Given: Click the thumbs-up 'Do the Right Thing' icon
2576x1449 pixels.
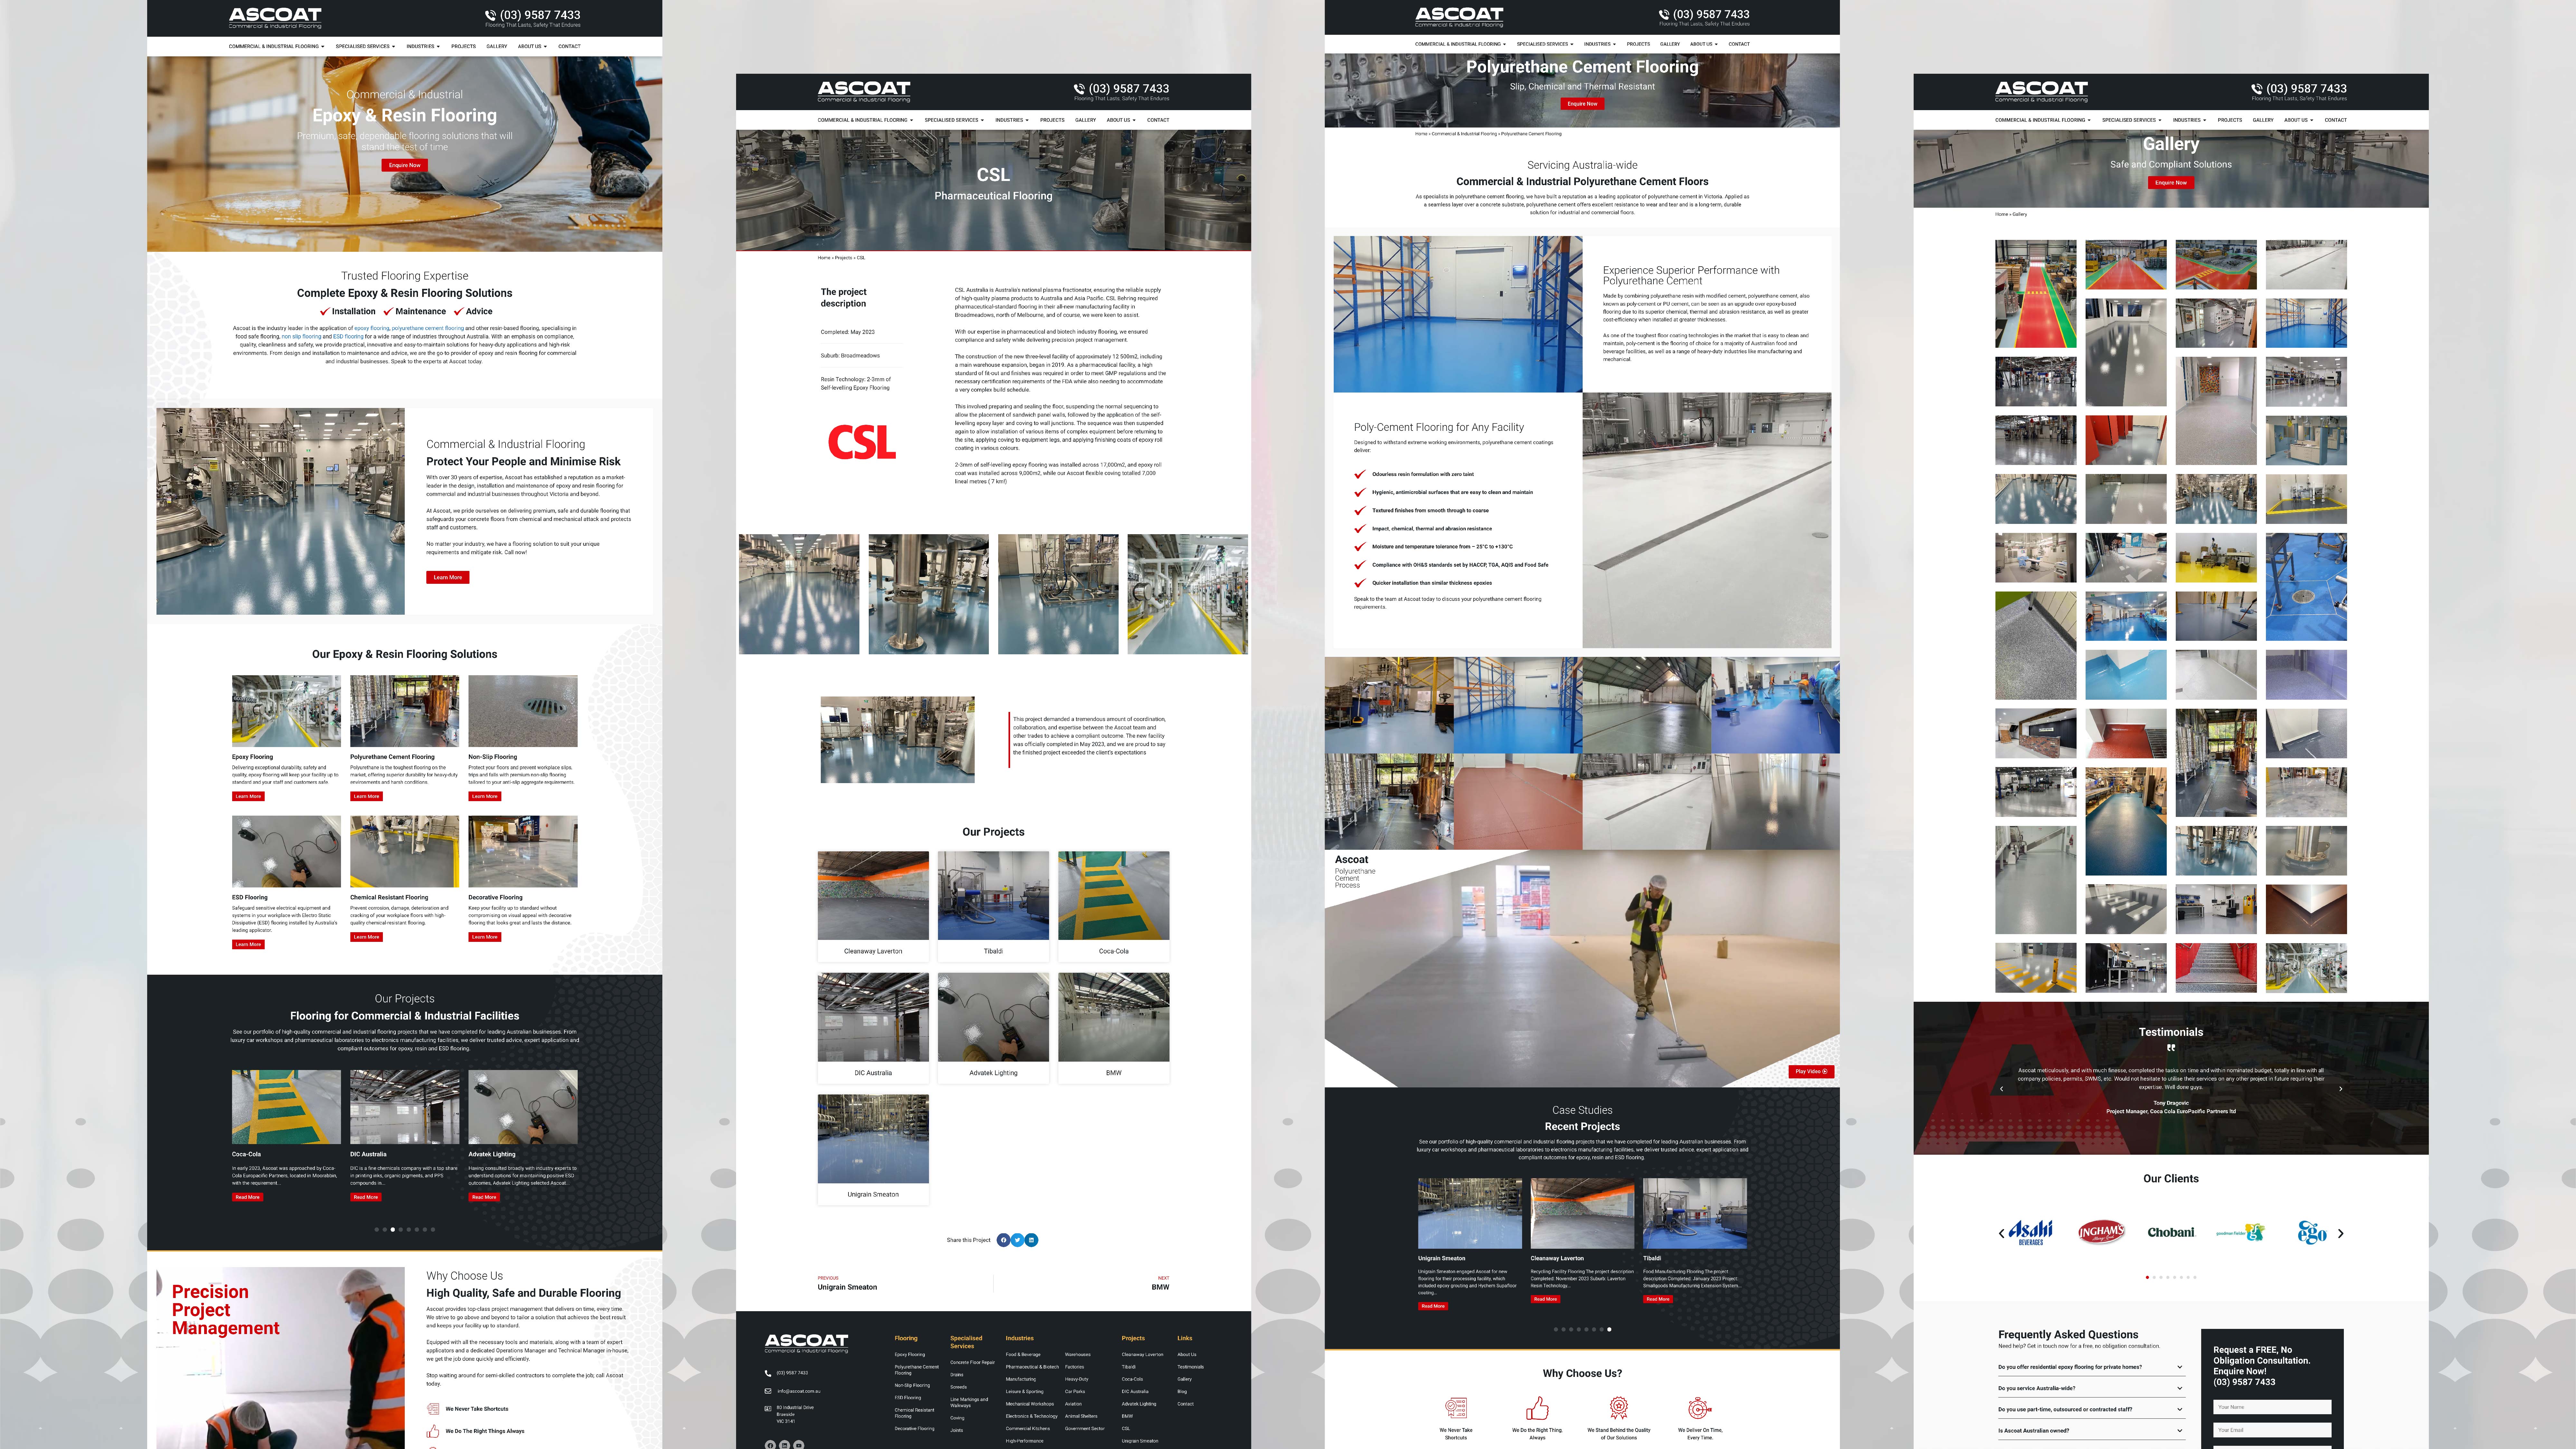Looking at the screenshot, I should 1537,1408.
